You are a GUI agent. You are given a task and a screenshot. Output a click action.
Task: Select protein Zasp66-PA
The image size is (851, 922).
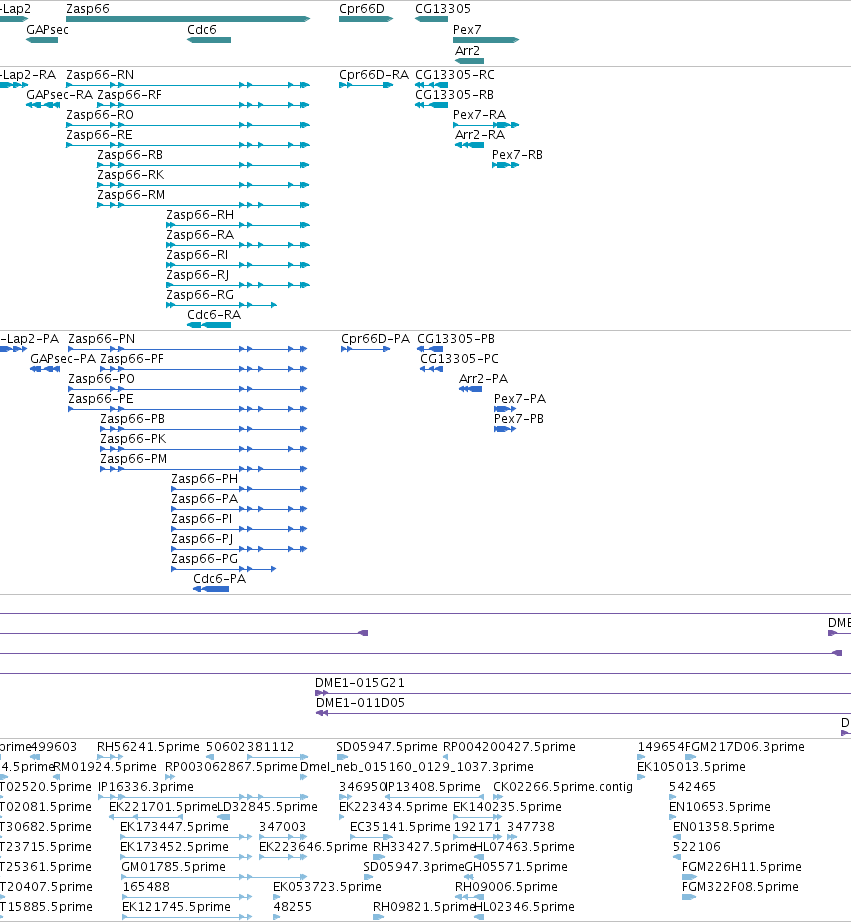(x=239, y=509)
